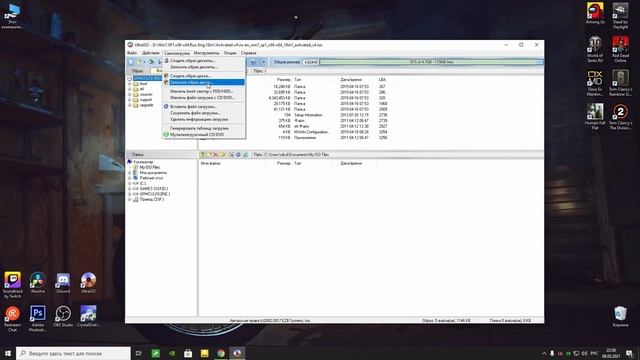Open the Инструменты menu
This screenshot has height=360, width=640.
point(207,53)
